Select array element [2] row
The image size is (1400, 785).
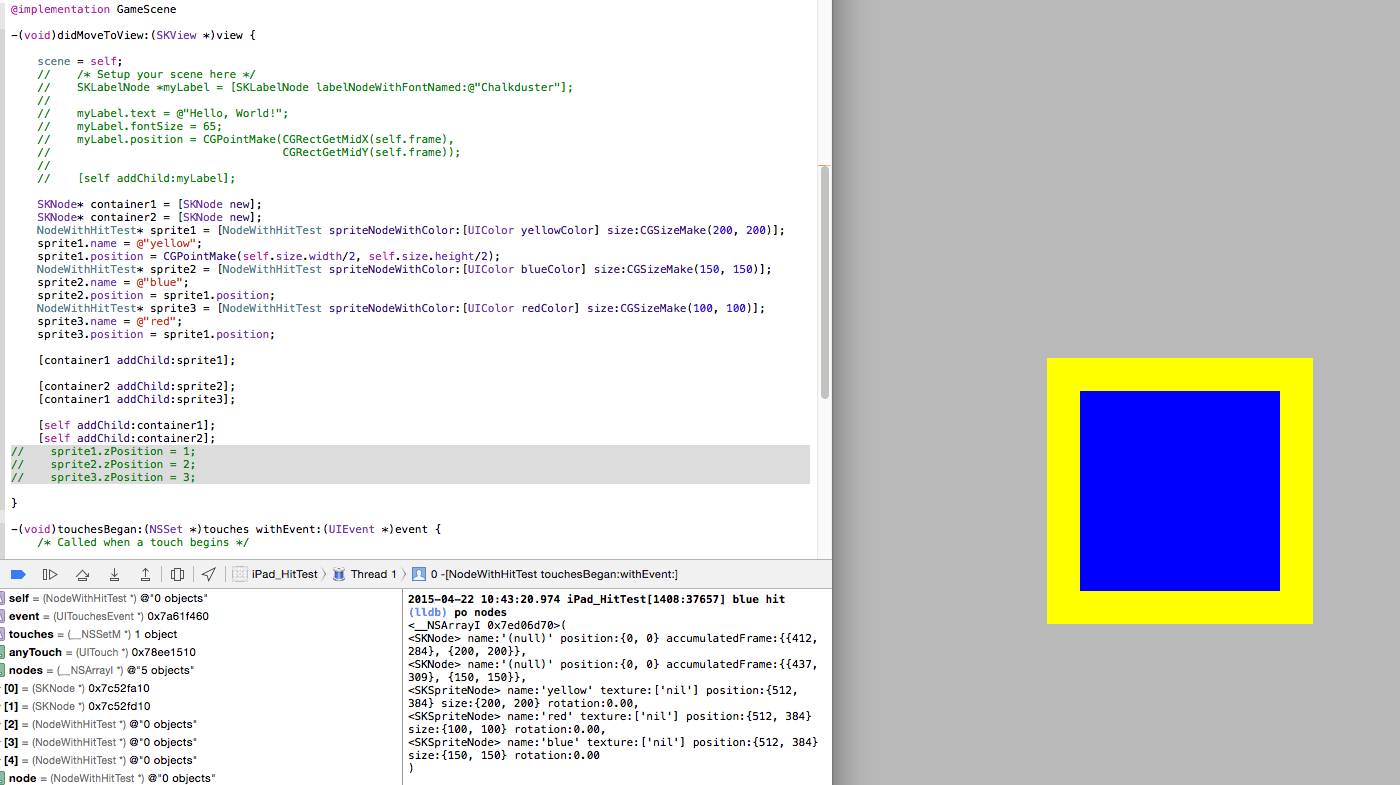click(200, 724)
